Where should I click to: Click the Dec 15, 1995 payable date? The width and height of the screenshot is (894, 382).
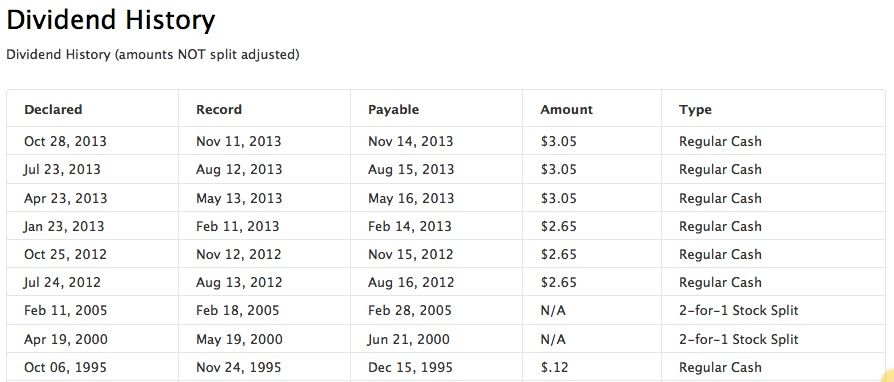(x=411, y=367)
